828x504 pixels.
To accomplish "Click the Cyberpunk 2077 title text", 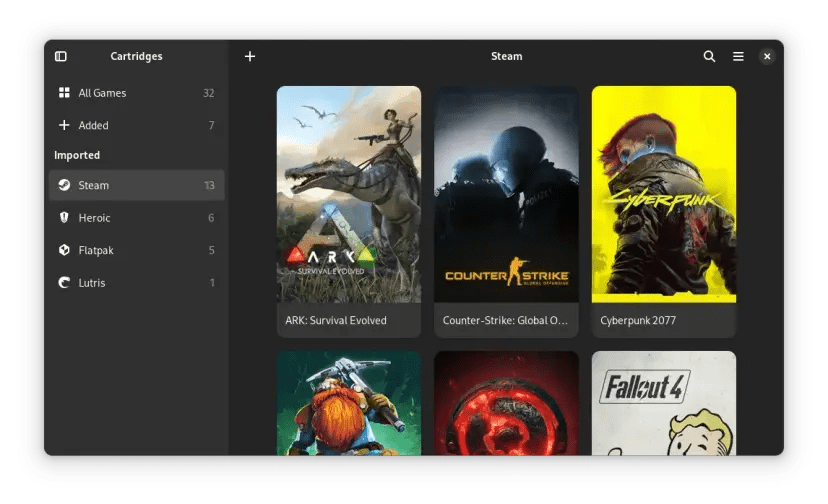I will 638,320.
